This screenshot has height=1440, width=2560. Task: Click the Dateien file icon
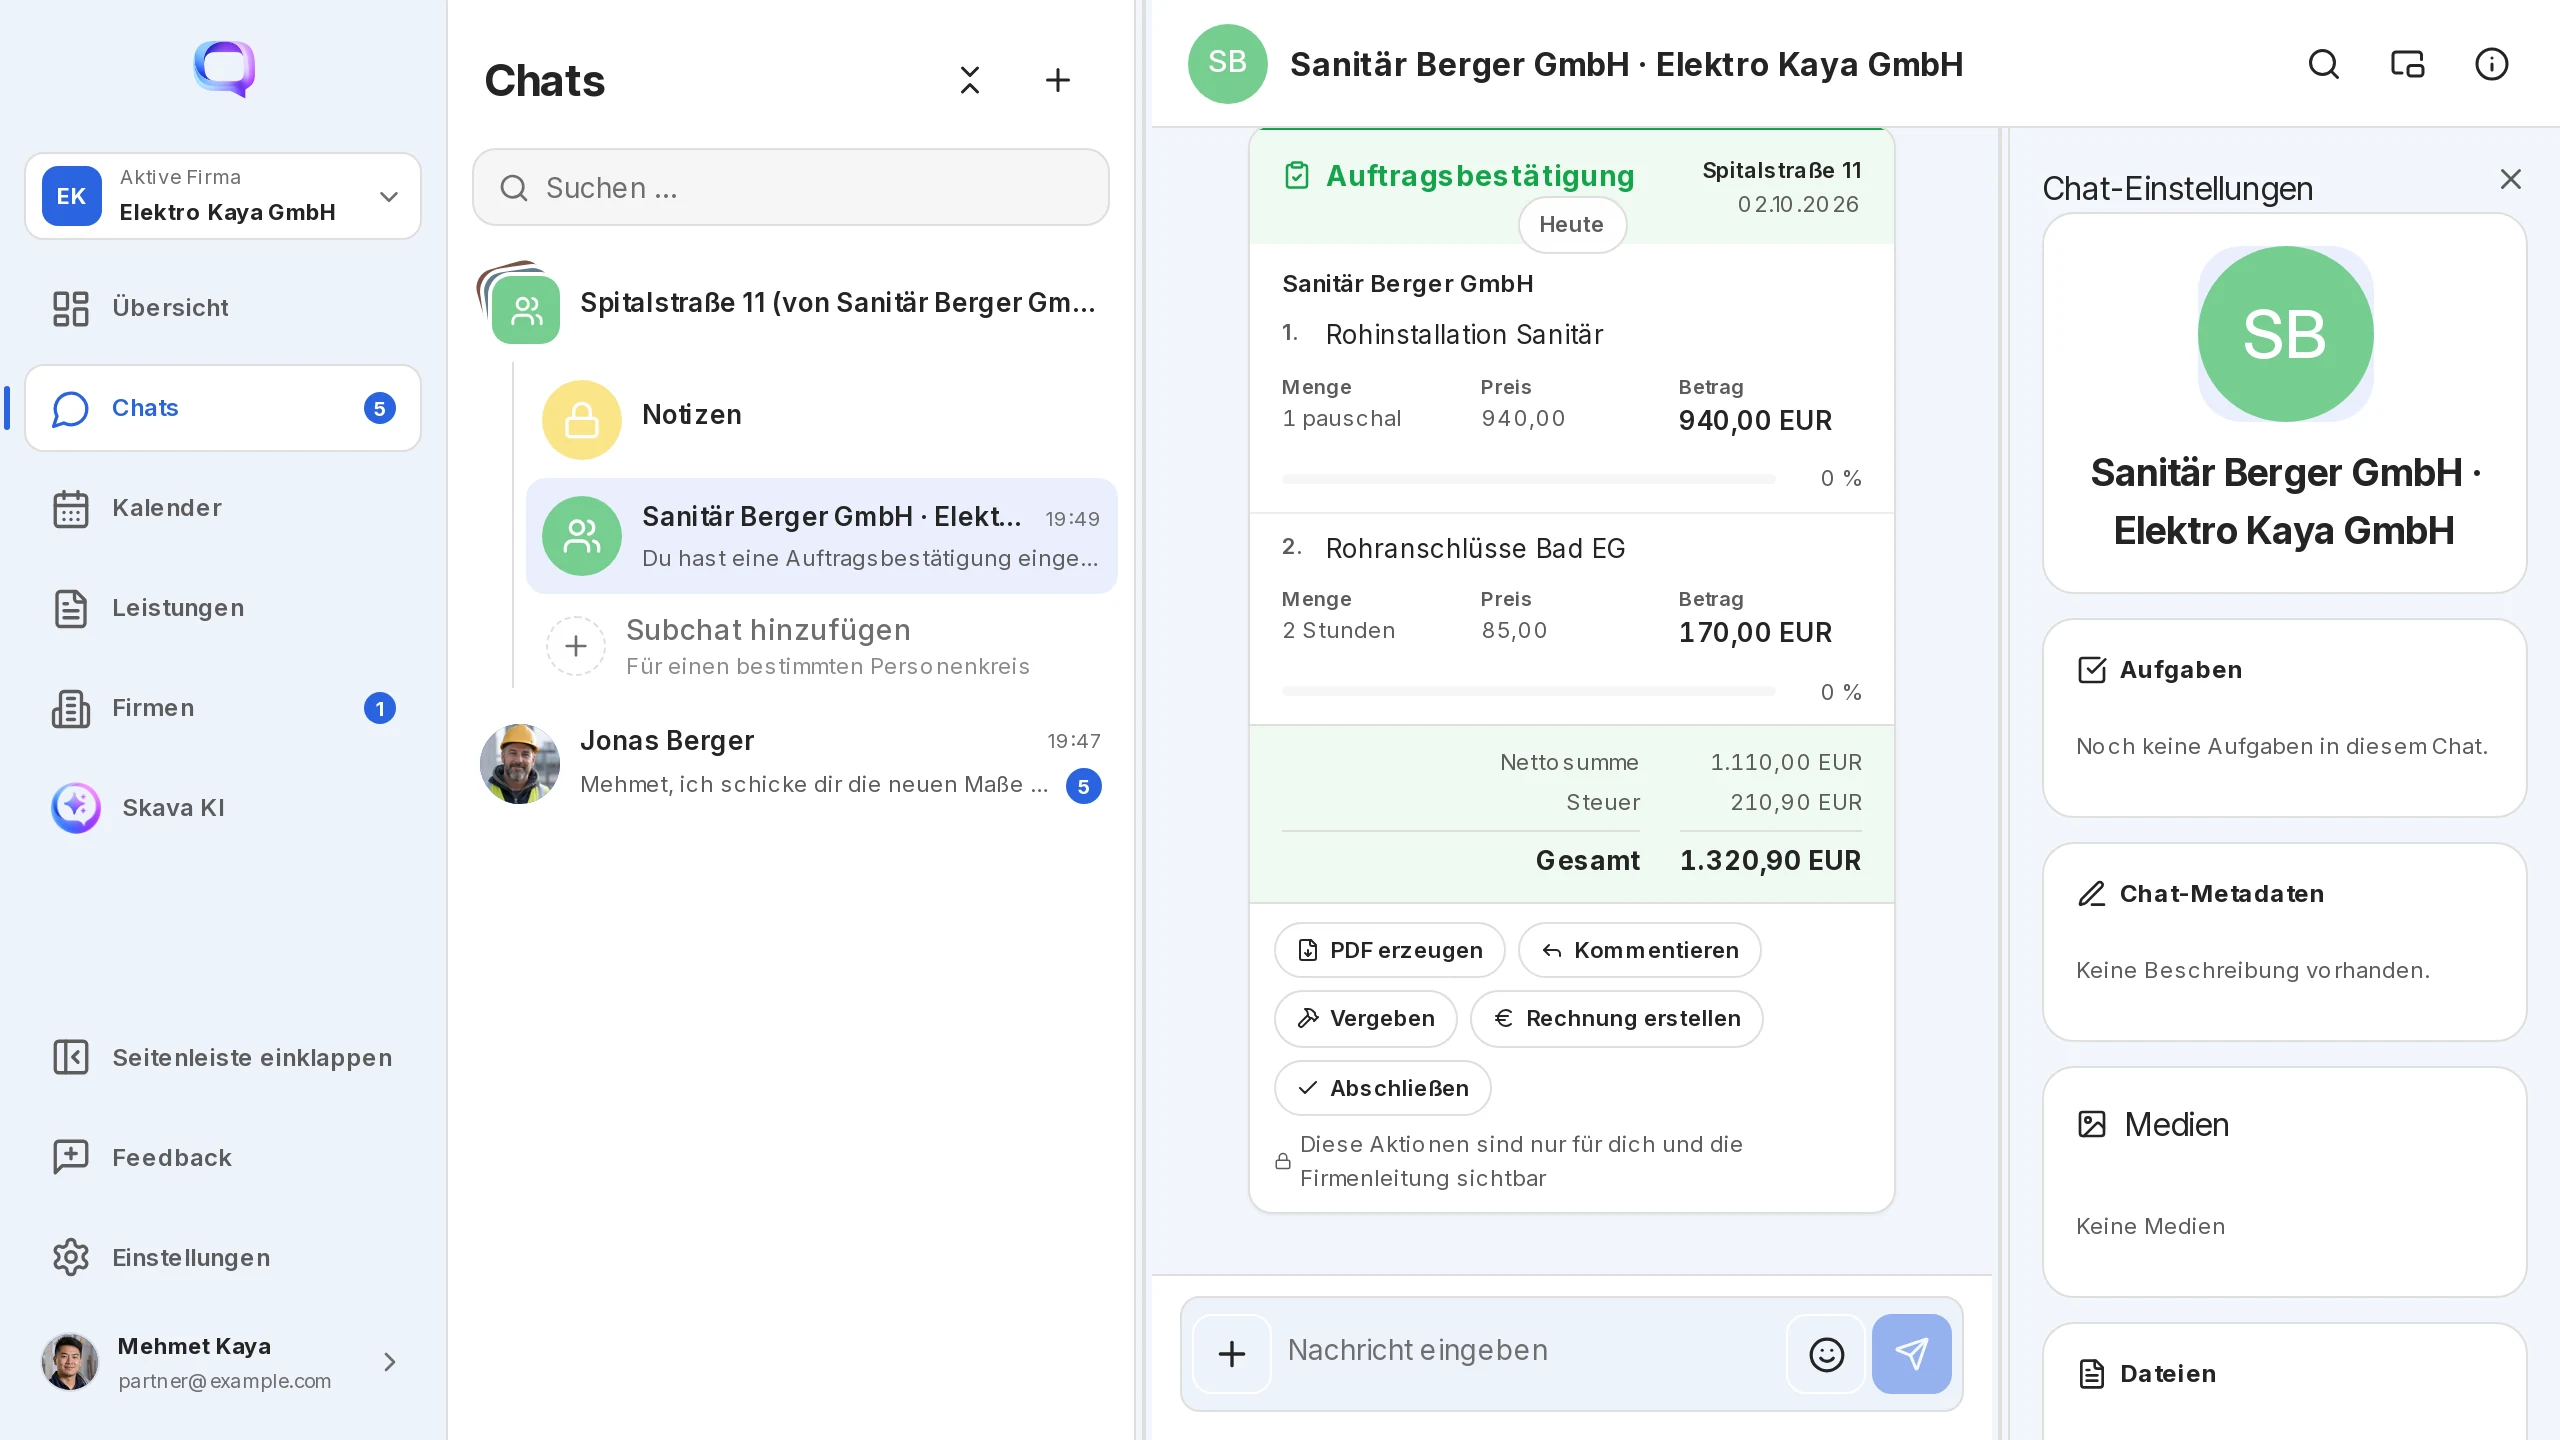click(2092, 1374)
